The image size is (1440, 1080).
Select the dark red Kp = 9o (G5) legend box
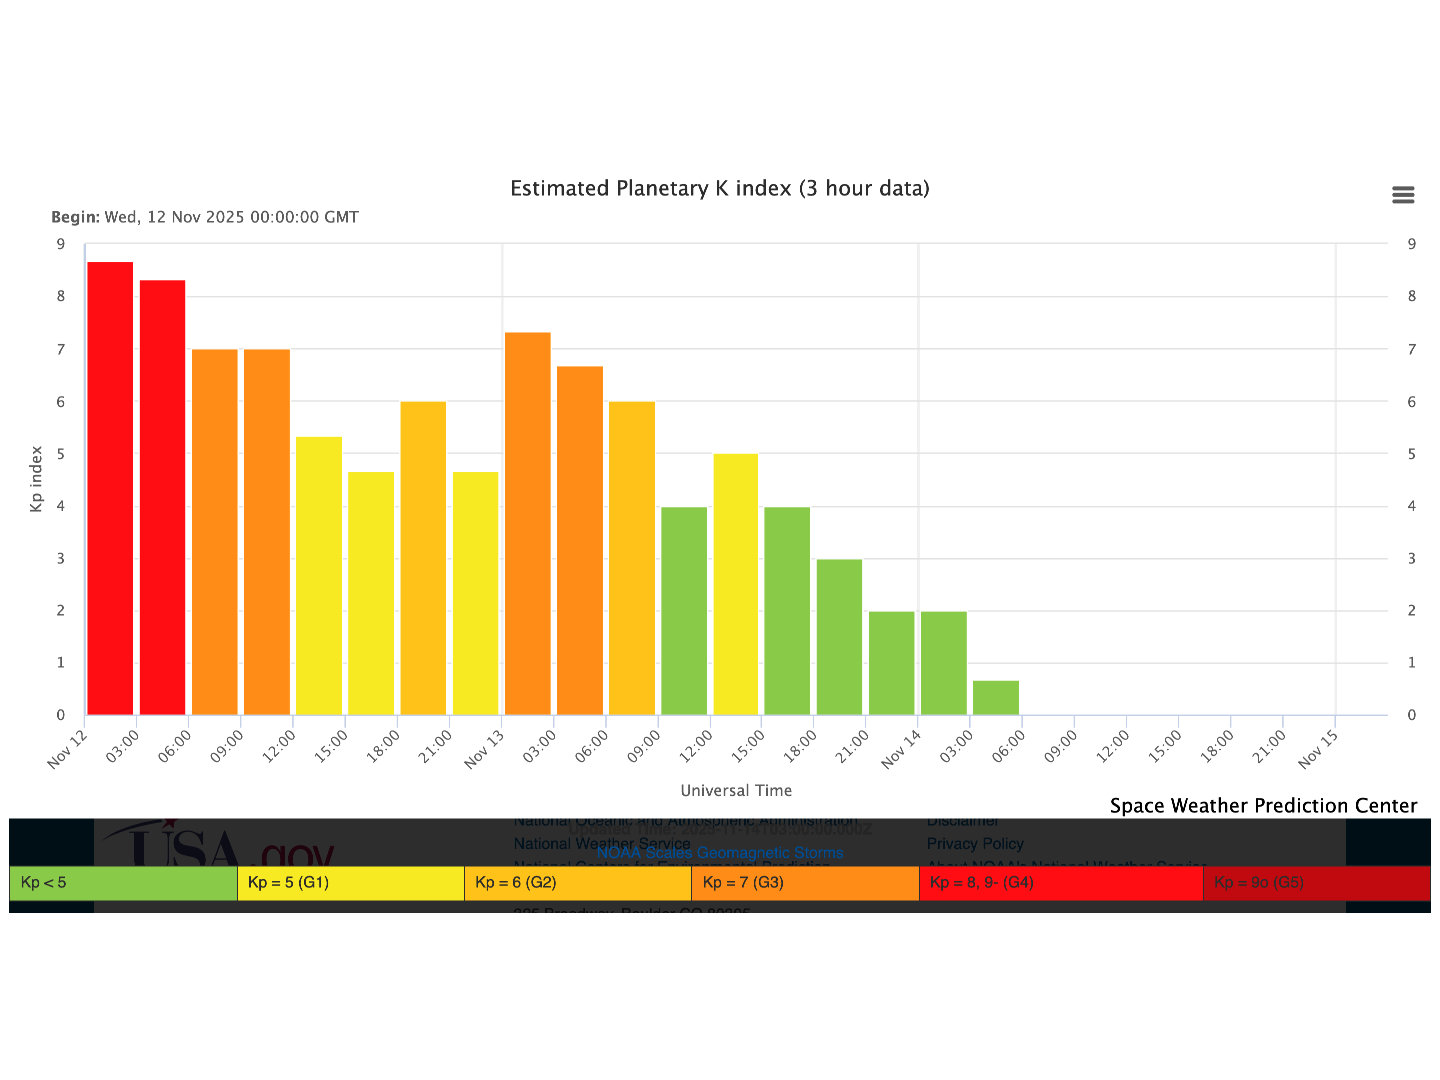[1315, 883]
